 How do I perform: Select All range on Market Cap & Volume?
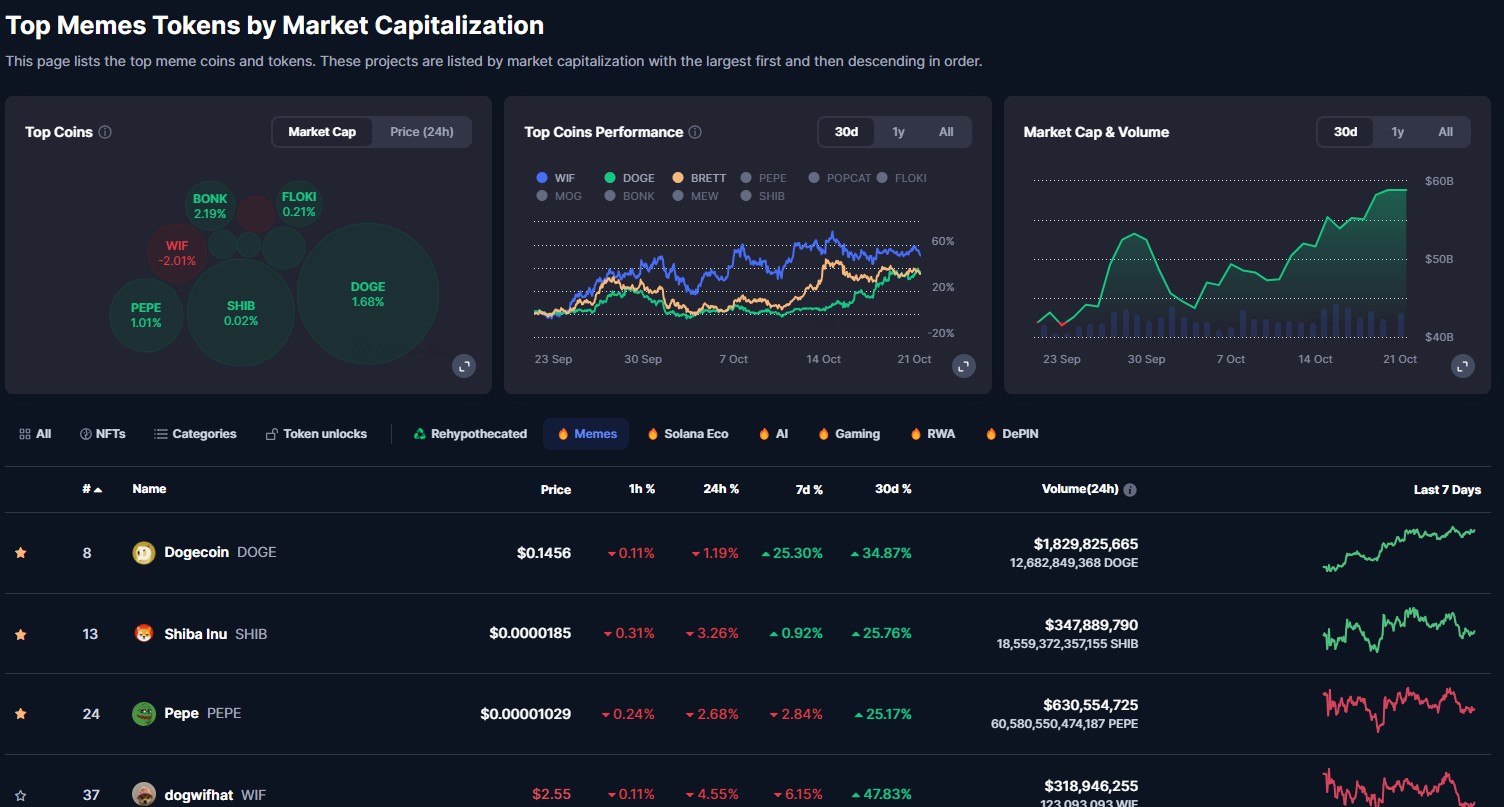pyautogui.click(x=1445, y=132)
